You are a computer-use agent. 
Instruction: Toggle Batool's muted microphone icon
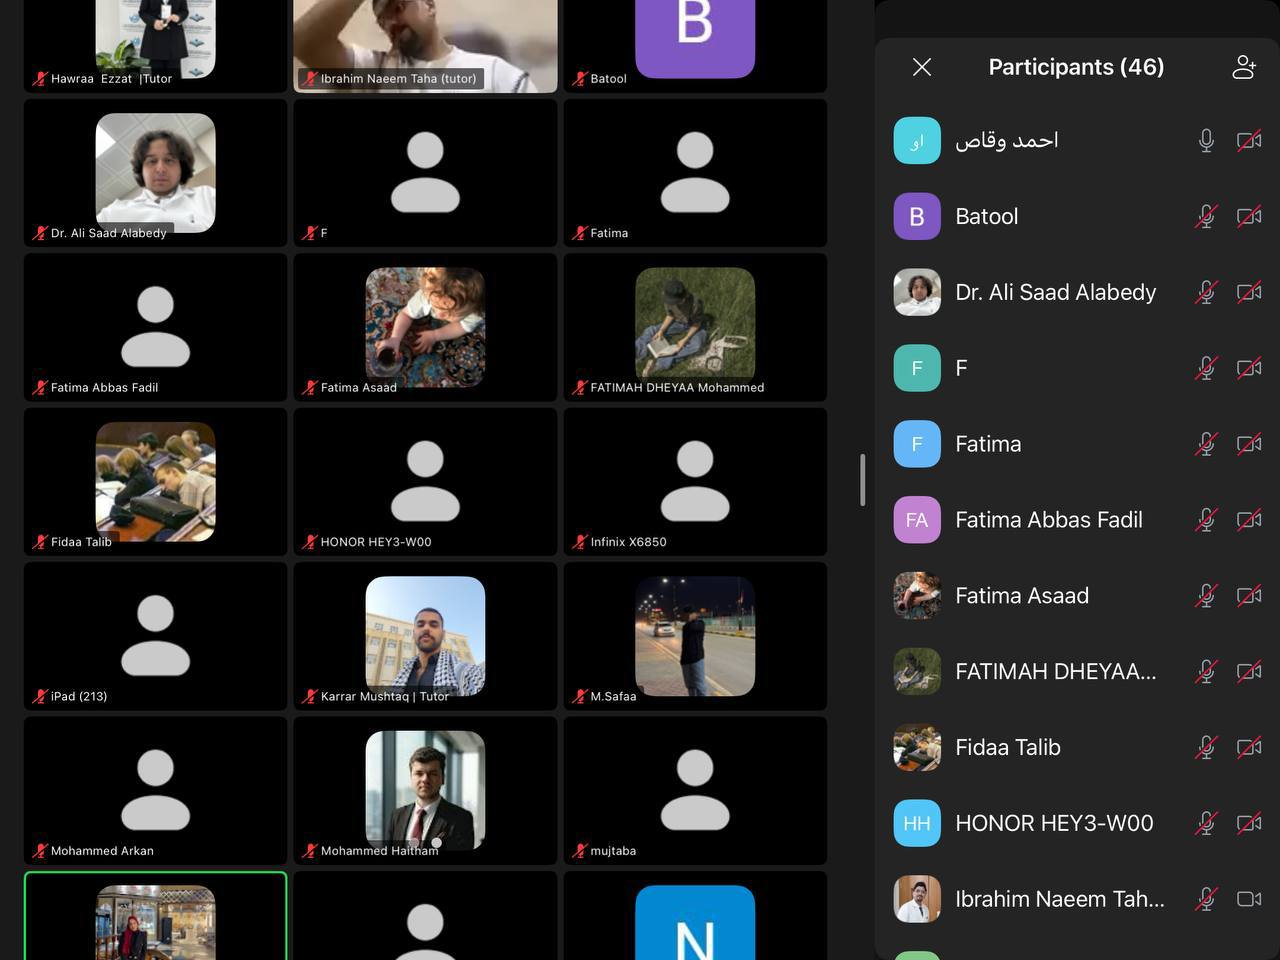pyautogui.click(x=1206, y=217)
